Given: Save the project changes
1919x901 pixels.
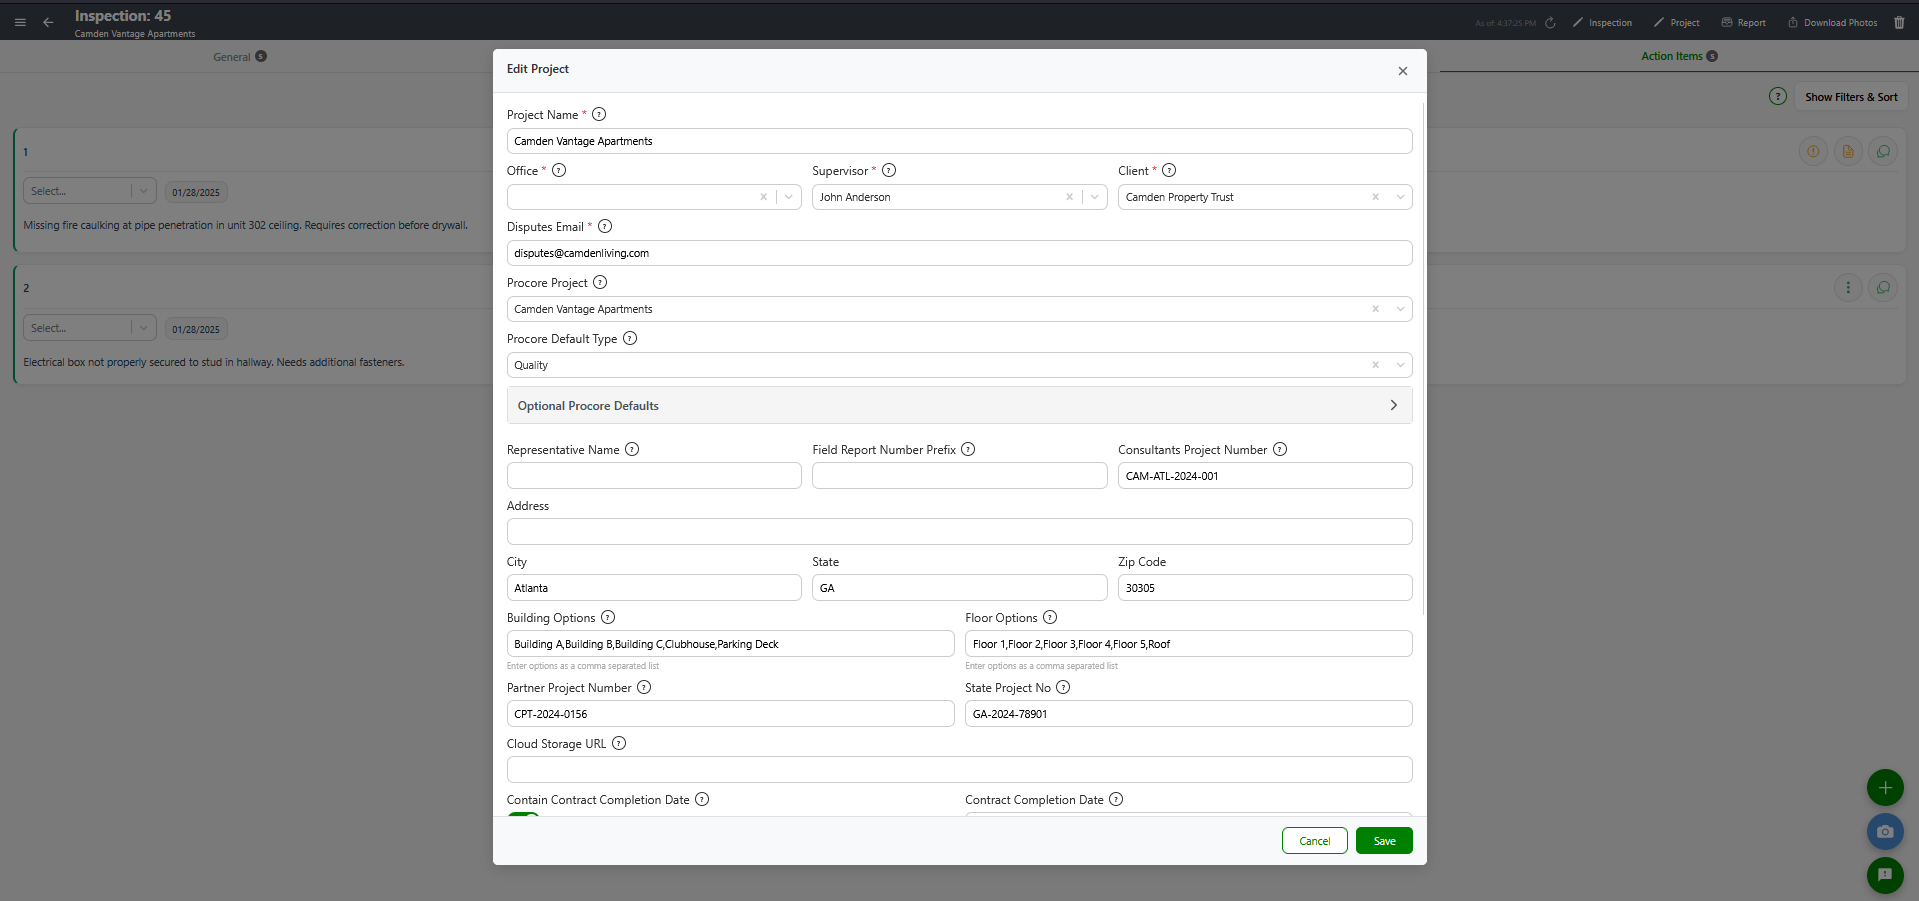Looking at the screenshot, I should pos(1384,841).
